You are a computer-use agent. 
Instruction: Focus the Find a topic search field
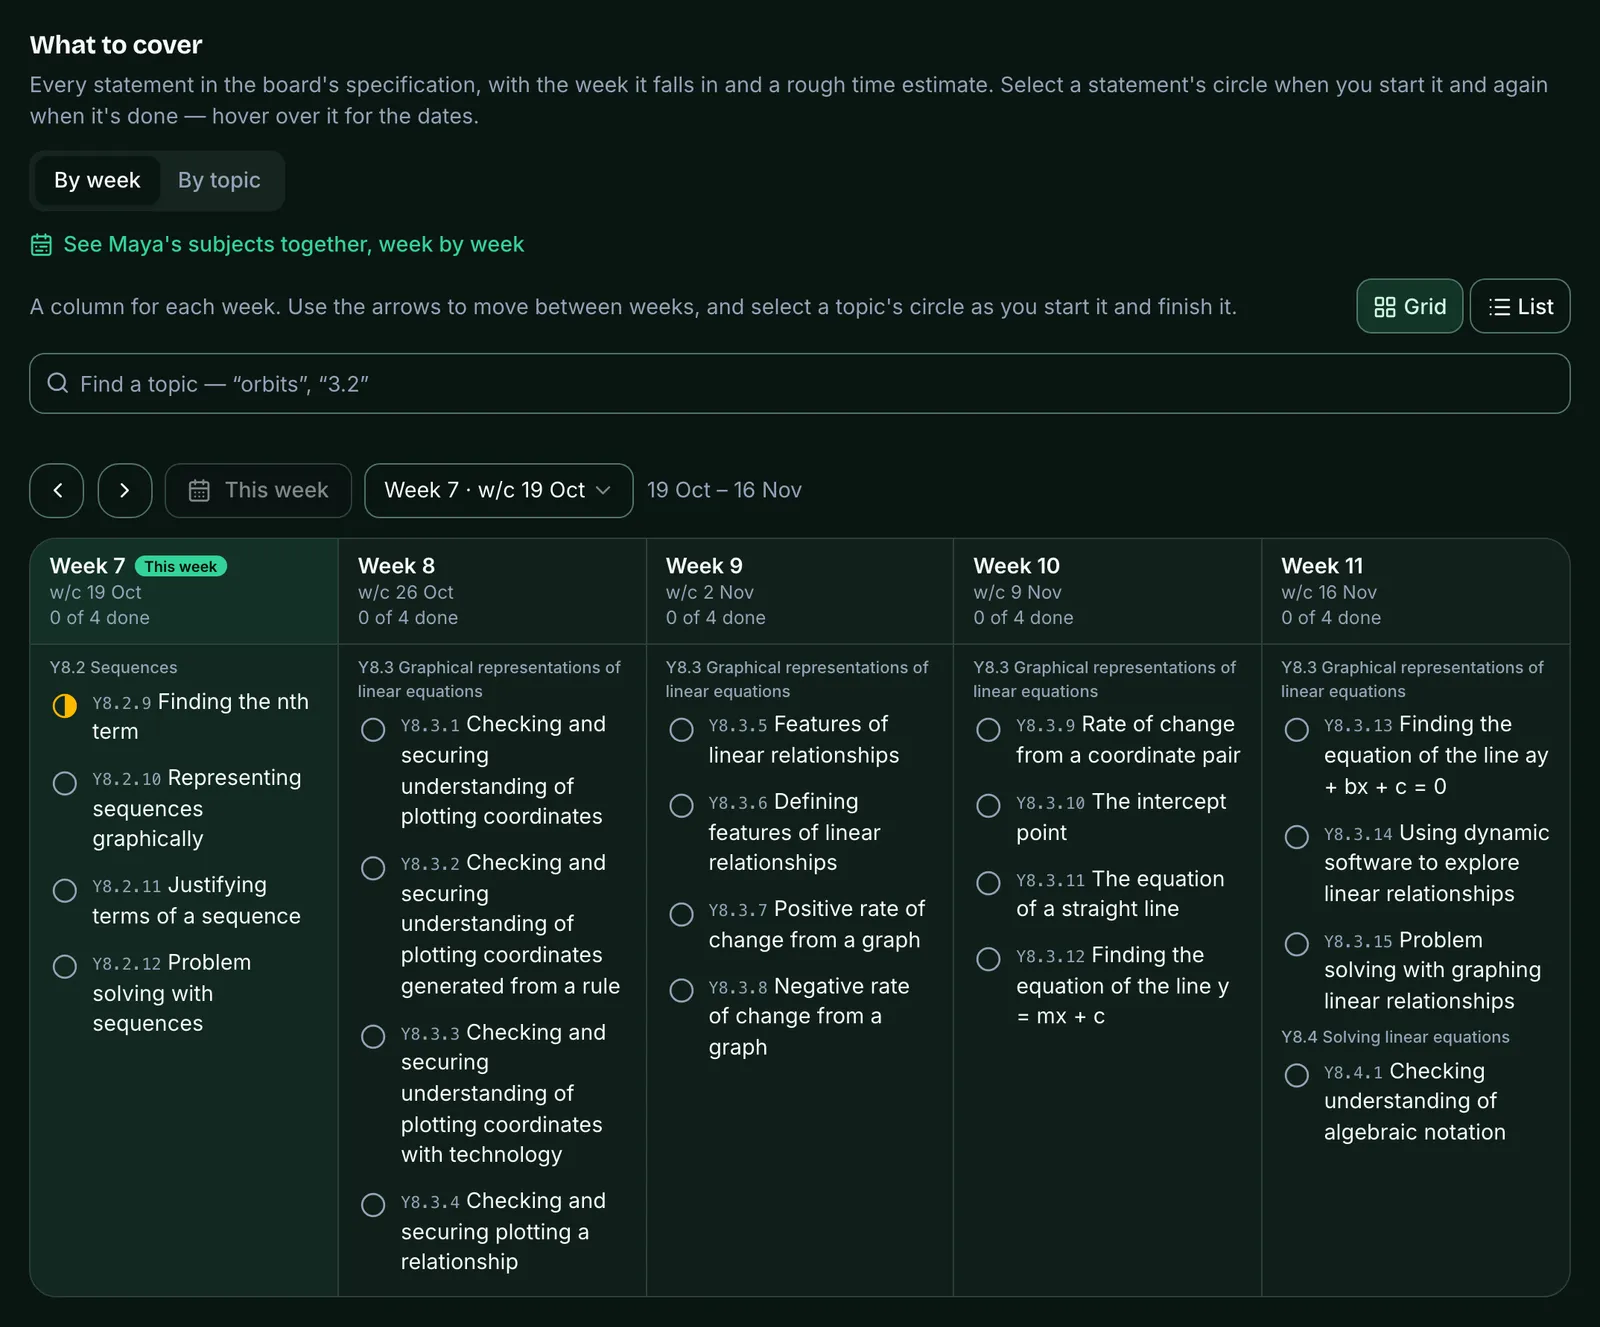point(800,383)
